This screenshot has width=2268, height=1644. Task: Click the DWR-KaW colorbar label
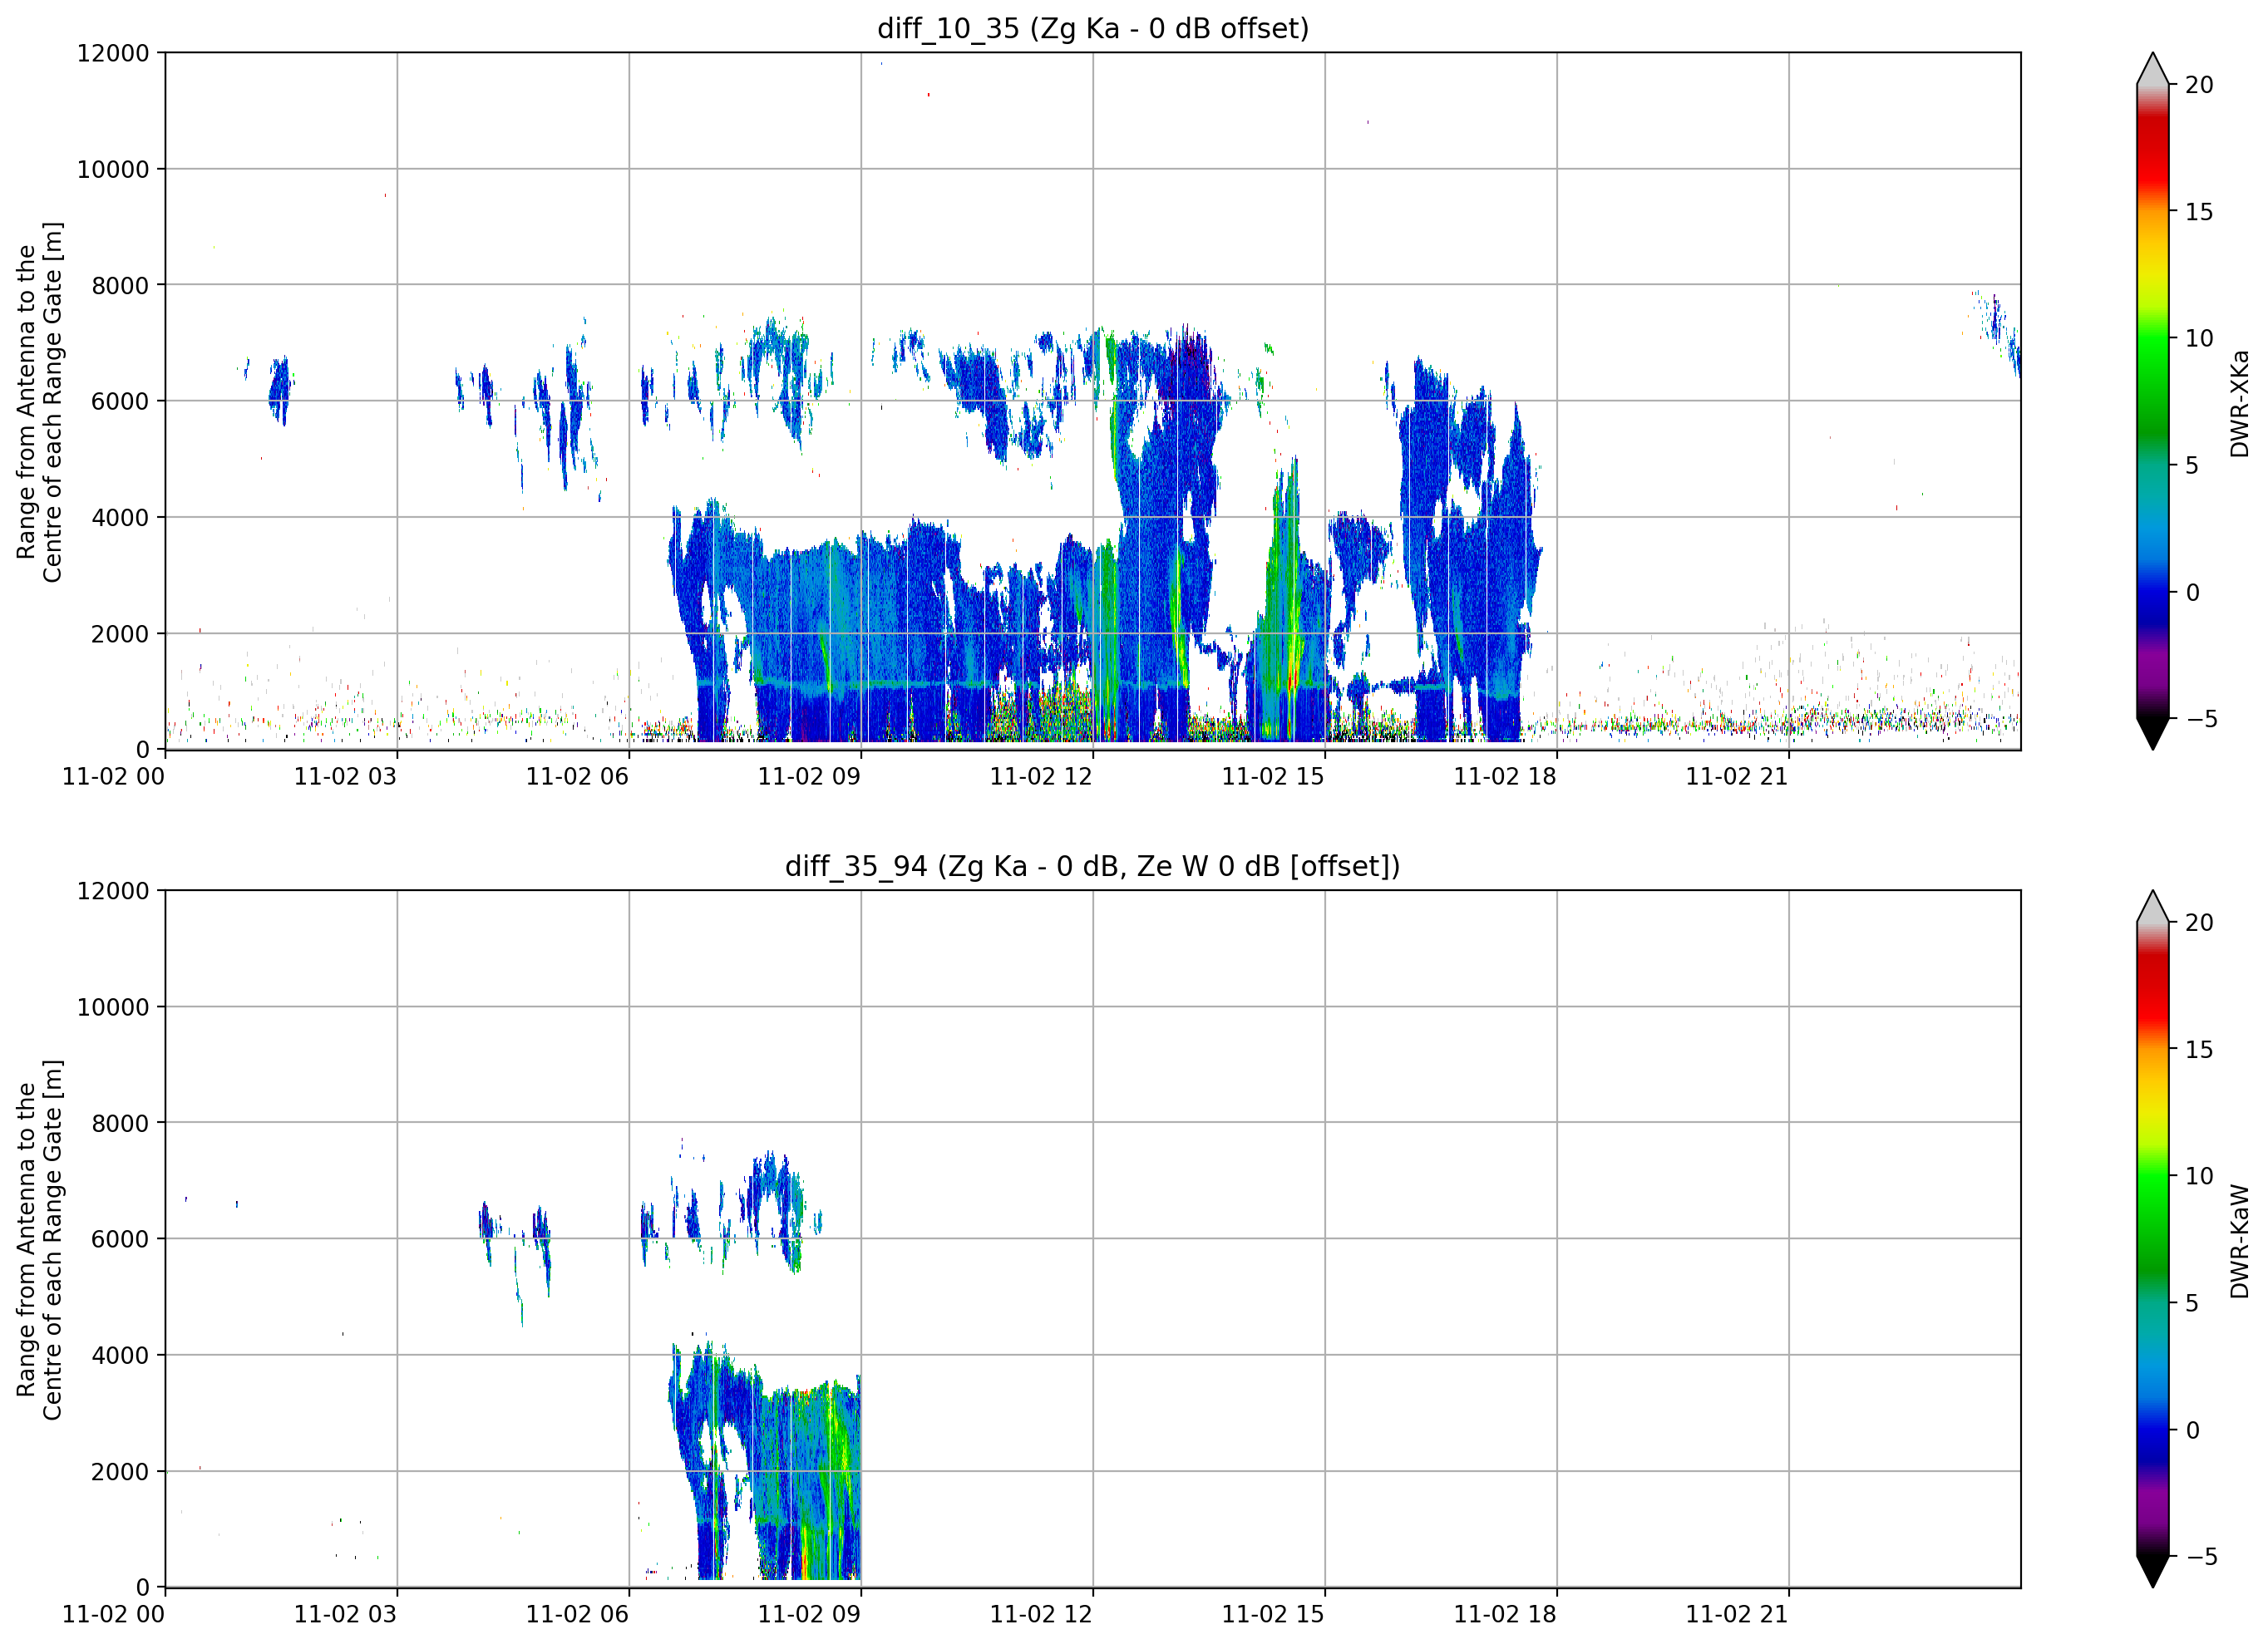click(x=2240, y=1242)
